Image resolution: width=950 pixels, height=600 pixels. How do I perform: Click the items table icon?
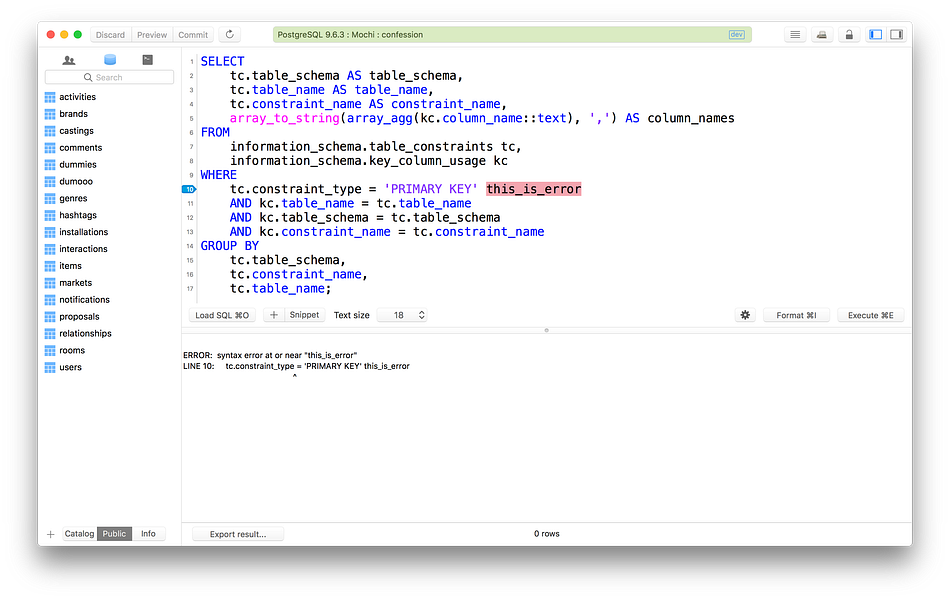coord(50,266)
